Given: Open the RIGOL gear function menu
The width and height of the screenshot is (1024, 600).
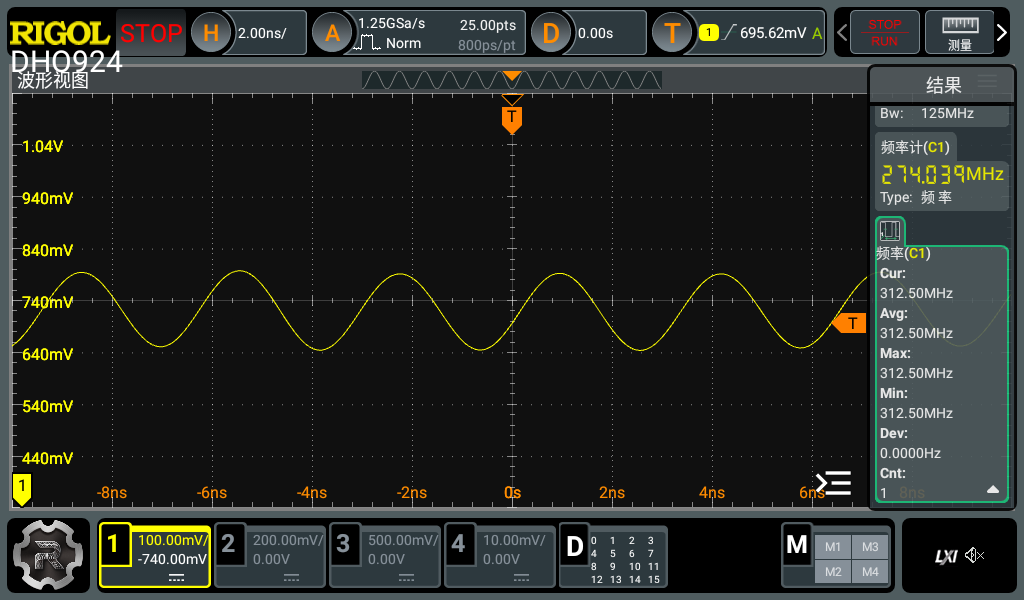Looking at the screenshot, I should 48,555.
